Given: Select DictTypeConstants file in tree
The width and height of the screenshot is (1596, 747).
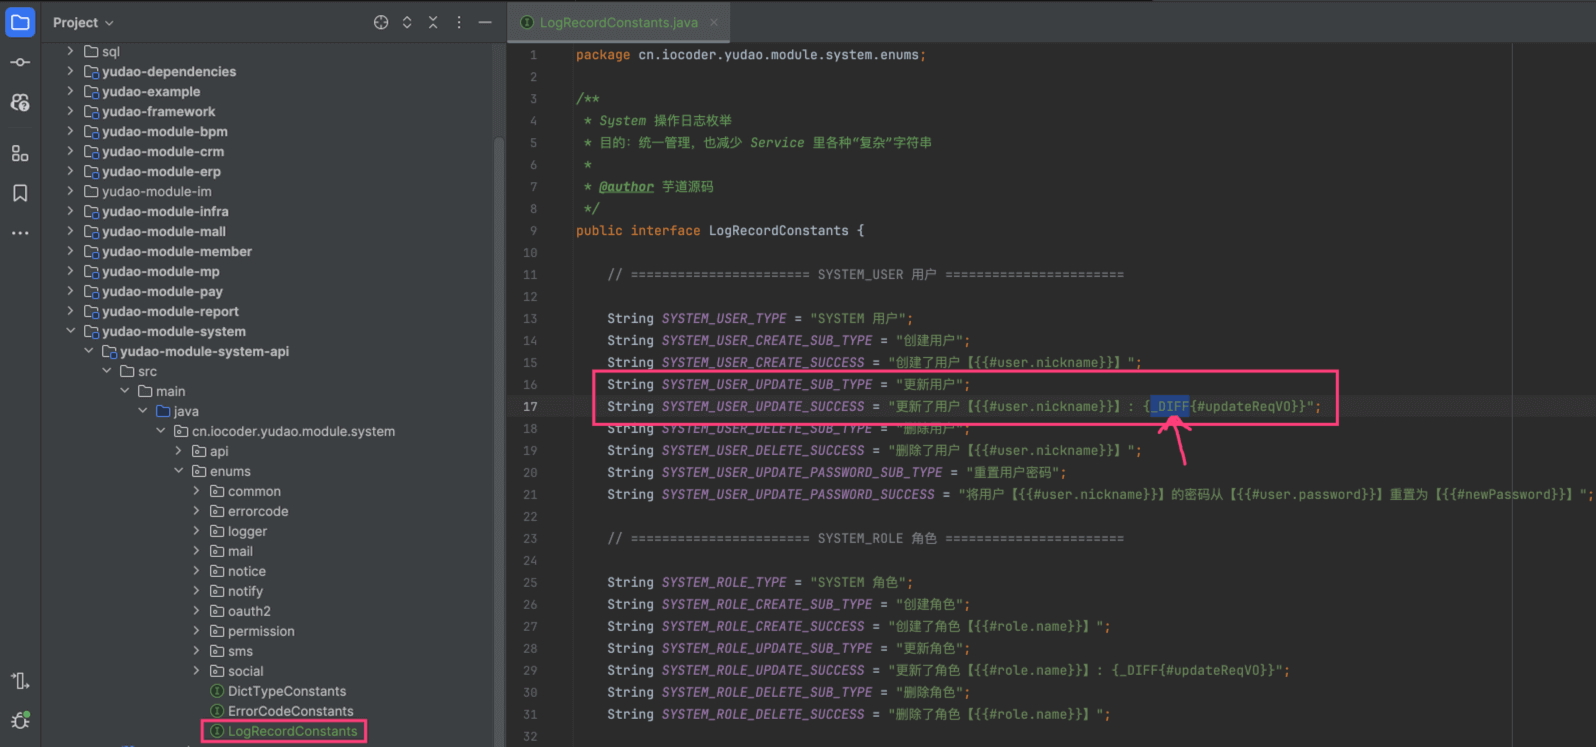Looking at the screenshot, I should coord(286,691).
